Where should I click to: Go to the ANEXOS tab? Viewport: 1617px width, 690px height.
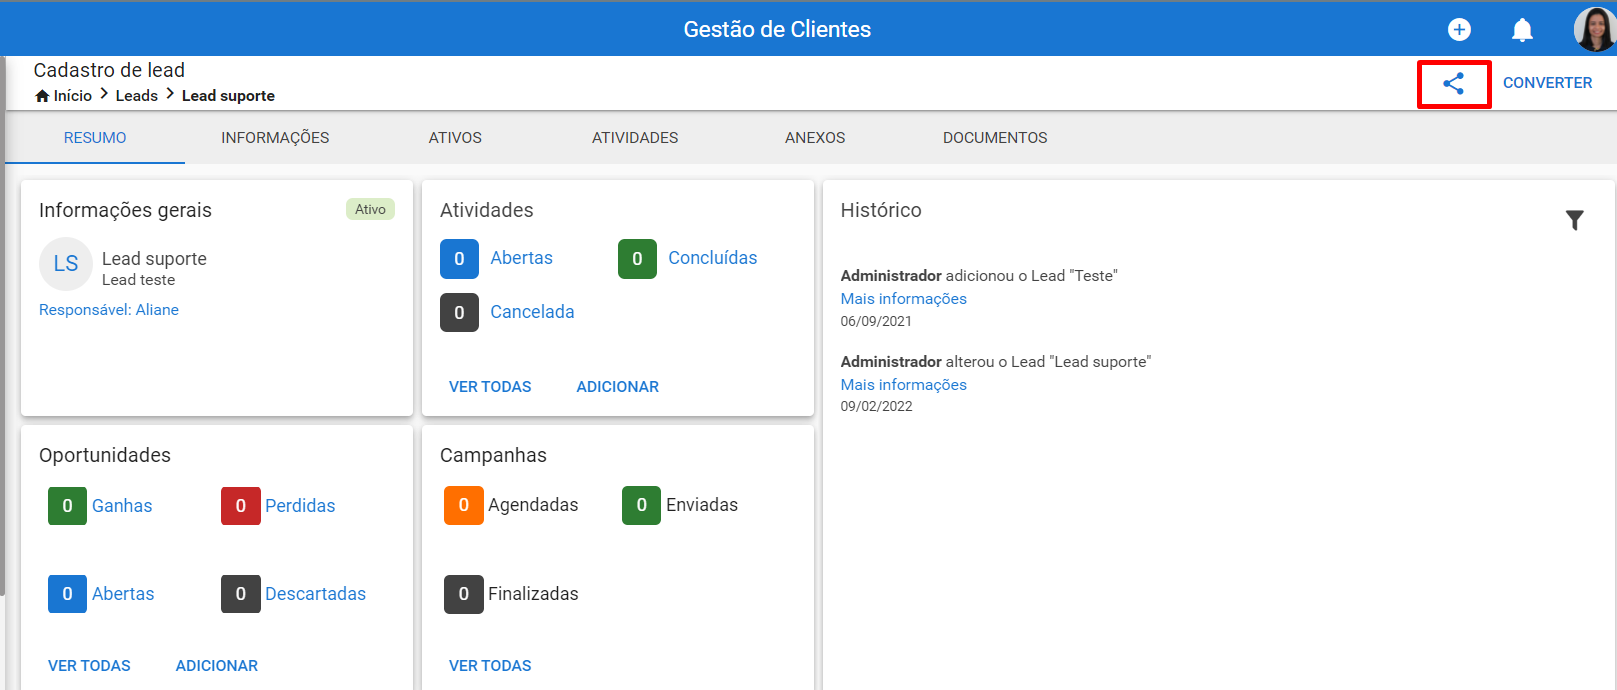(x=815, y=138)
